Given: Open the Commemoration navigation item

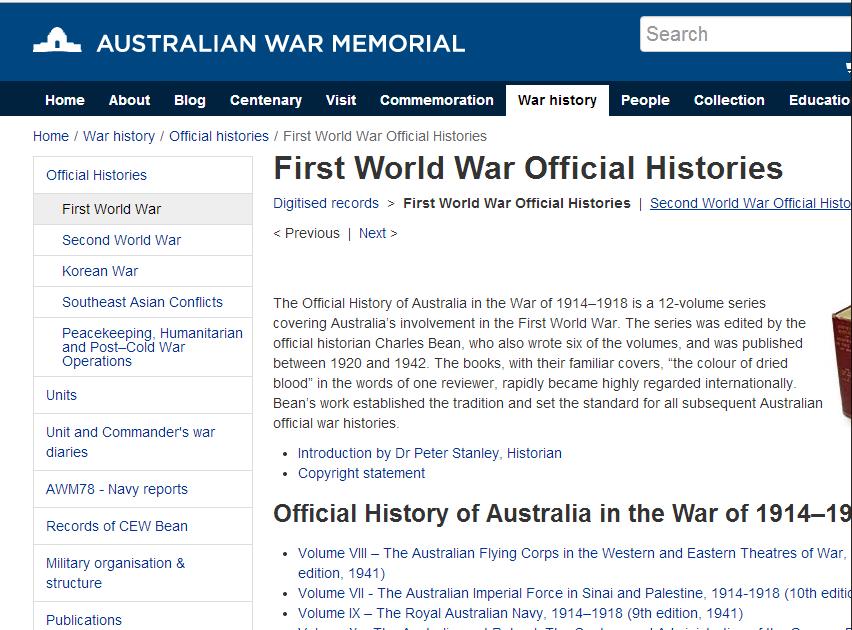Looking at the screenshot, I should pyautogui.click(x=437, y=100).
